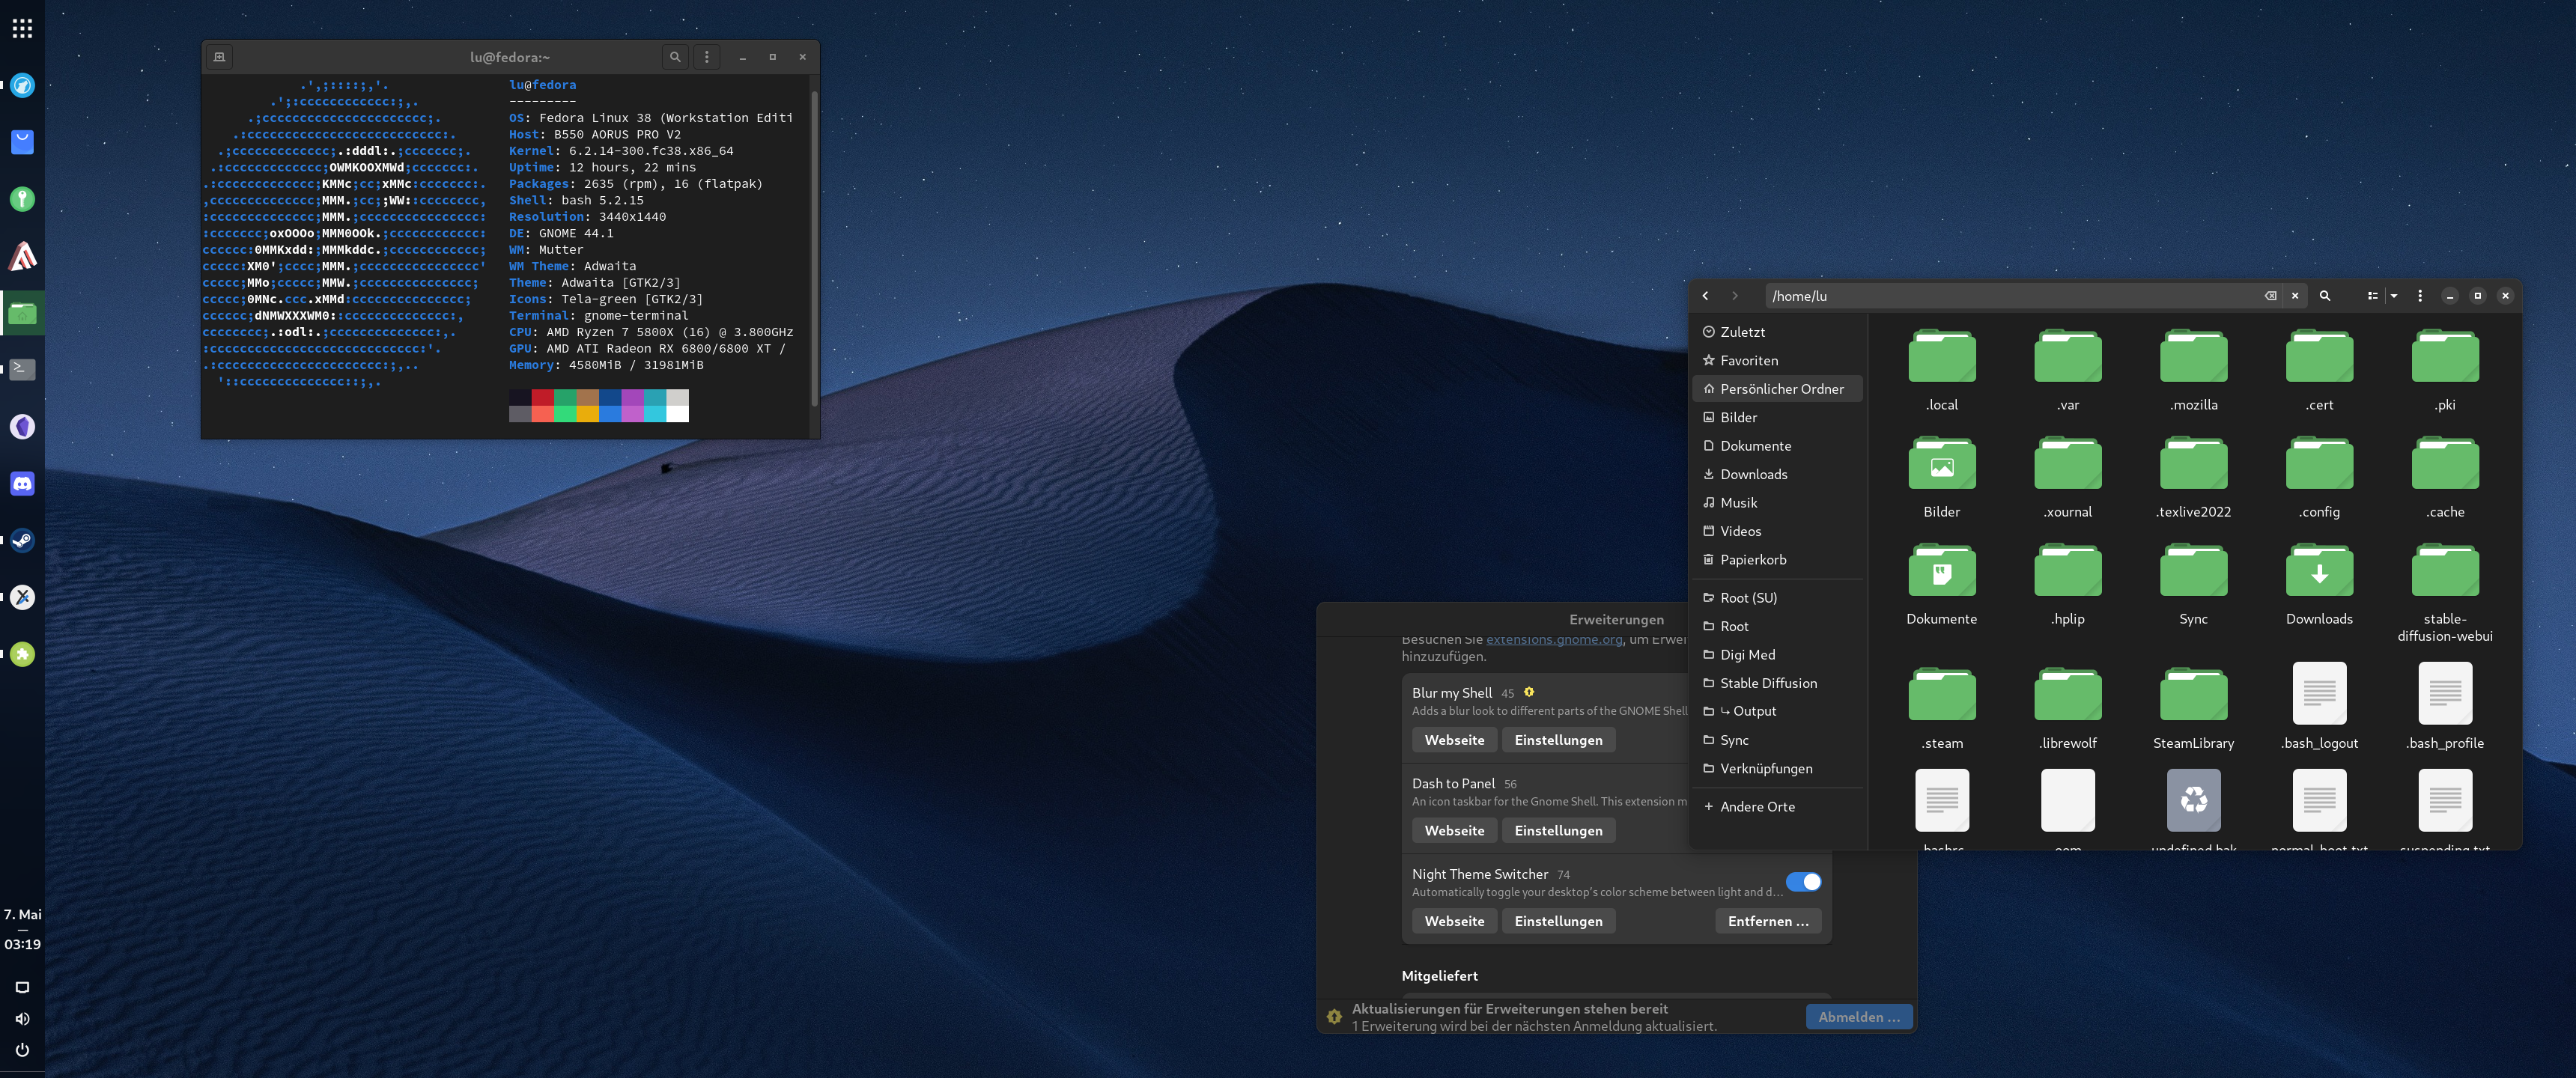The height and width of the screenshot is (1078, 2576).
Task: Open Videos in the Files sidebar
Action: (1777, 531)
